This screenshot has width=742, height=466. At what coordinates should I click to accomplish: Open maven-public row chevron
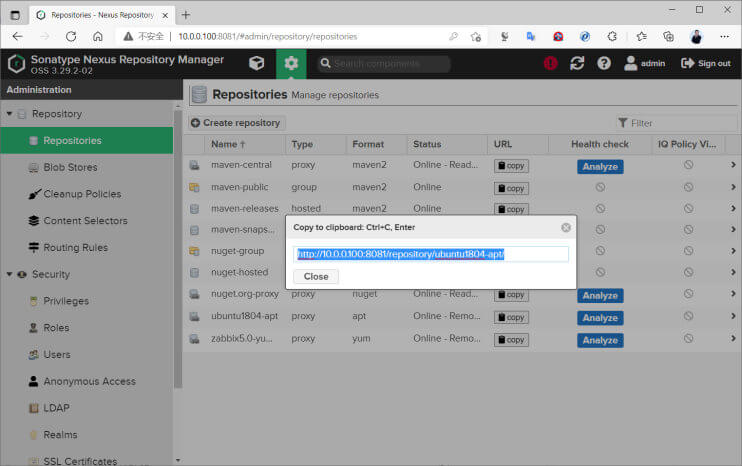click(733, 187)
